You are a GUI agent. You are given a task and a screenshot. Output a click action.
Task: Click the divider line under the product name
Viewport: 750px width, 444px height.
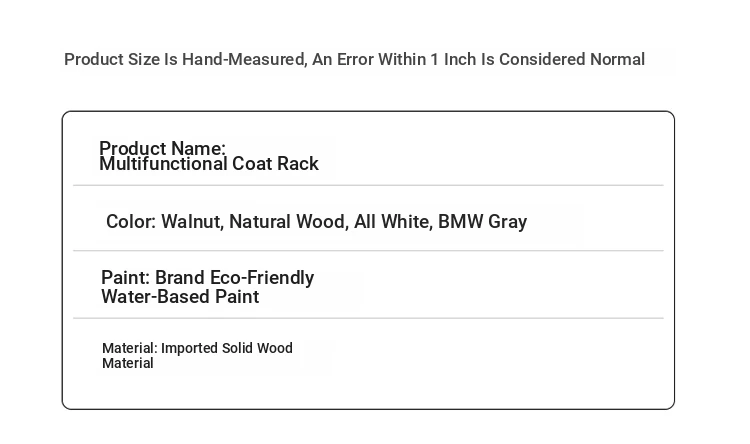[x=368, y=185]
